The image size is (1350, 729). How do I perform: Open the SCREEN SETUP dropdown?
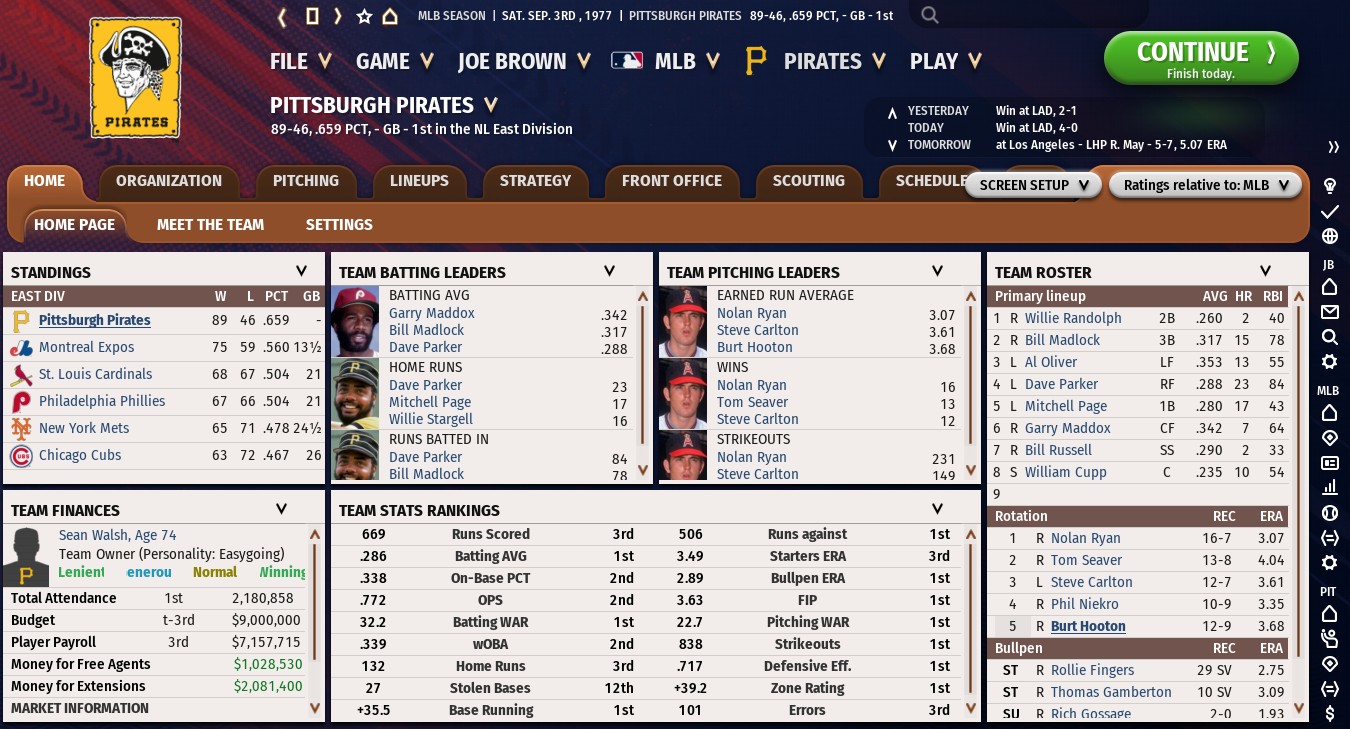click(1033, 185)
